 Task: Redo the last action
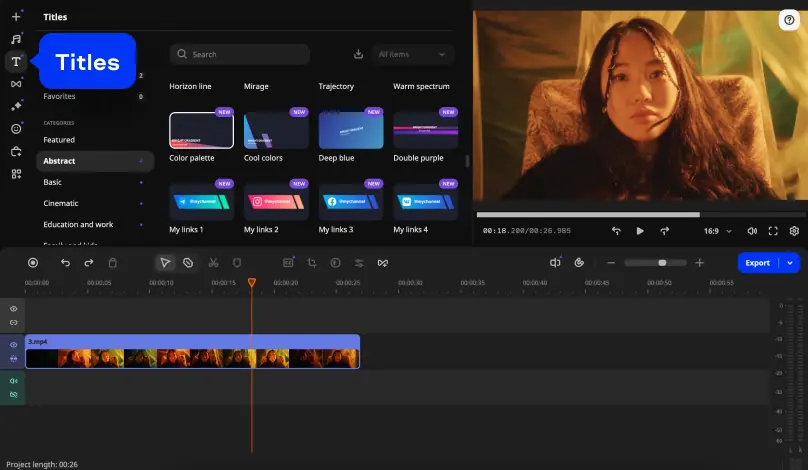coord(89,263)
